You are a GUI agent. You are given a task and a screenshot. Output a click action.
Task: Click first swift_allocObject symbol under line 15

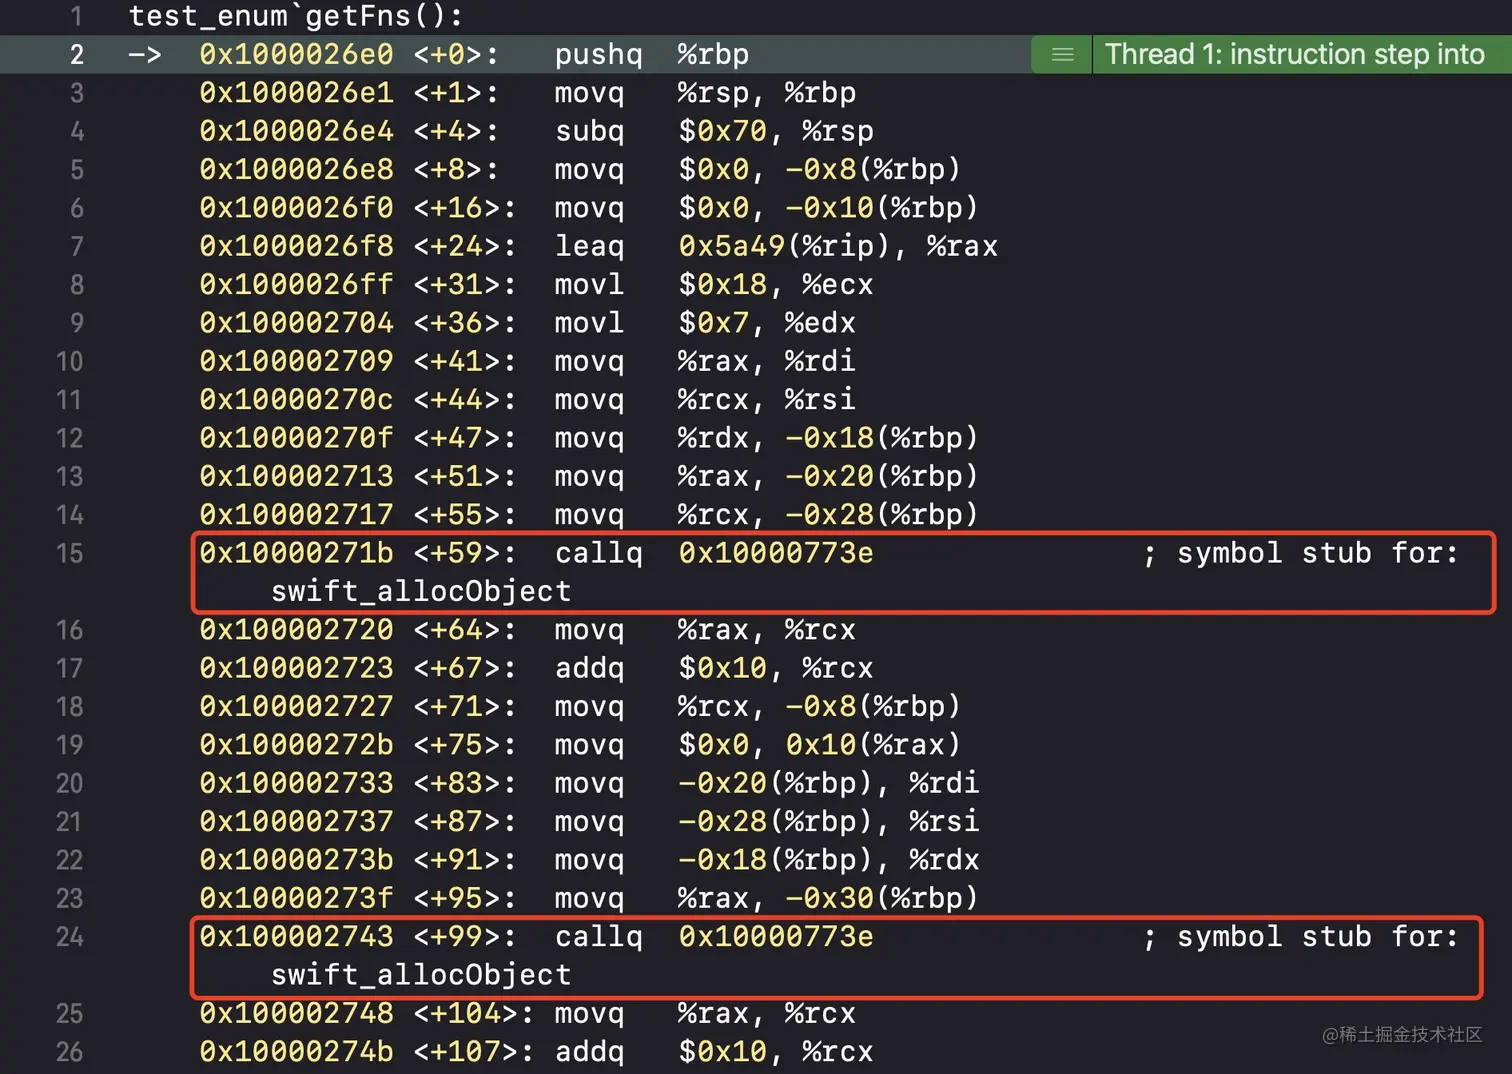coord(421,592)
